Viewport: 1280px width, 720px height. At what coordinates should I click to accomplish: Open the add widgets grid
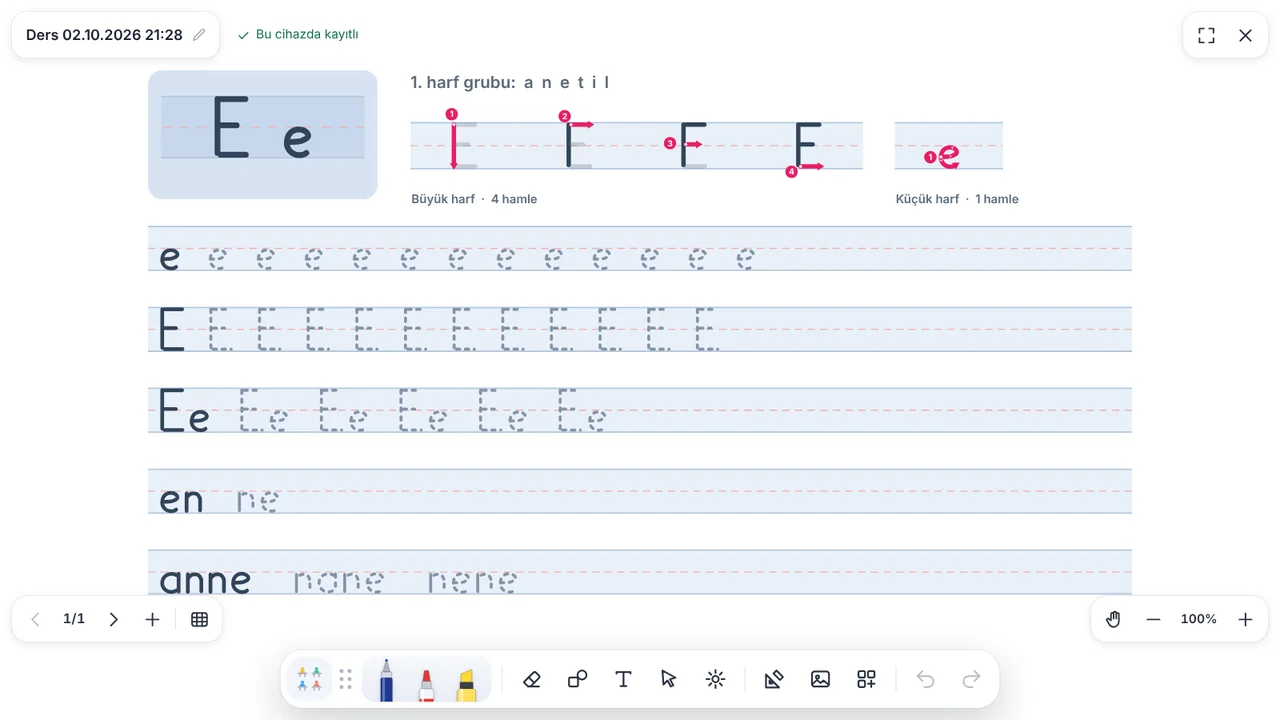click(x=866, y=680)
